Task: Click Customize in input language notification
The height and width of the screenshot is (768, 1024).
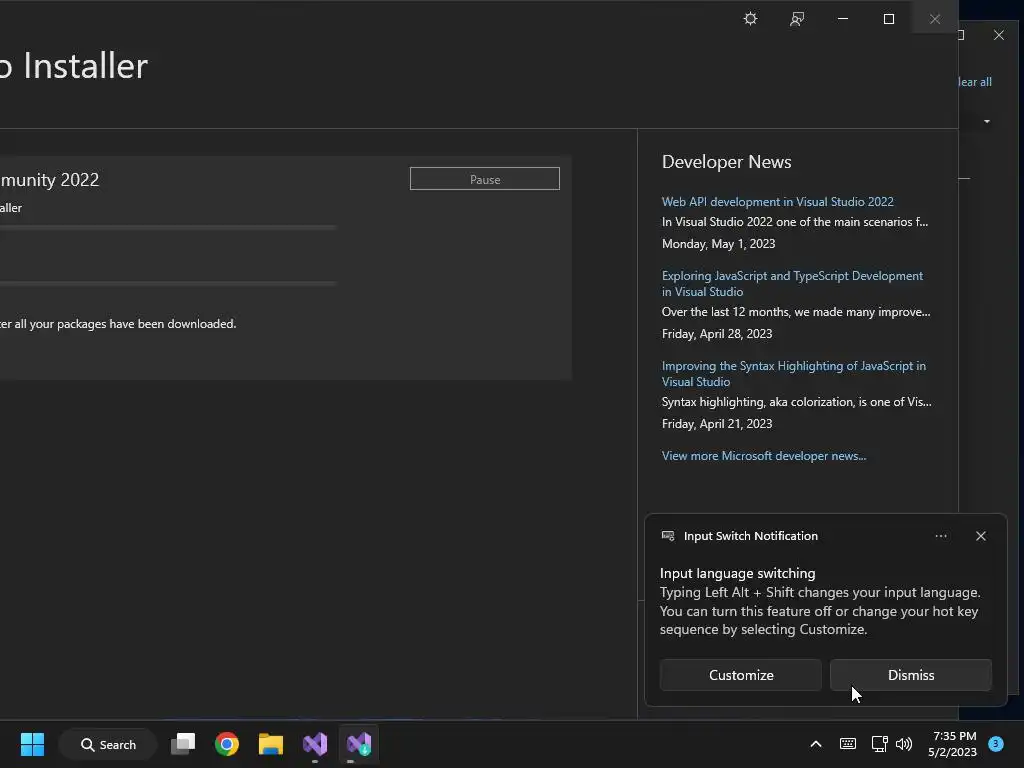Action: [x=741, y=675]
